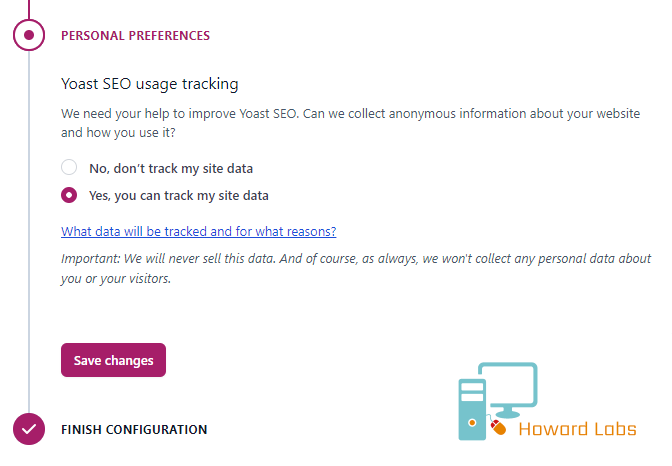Image resolution: width=672 pixels, height=466 pixels.
Task: Select the "Yes, you can track" radio button
Action: pyautogui.click(x=69, y=195)
